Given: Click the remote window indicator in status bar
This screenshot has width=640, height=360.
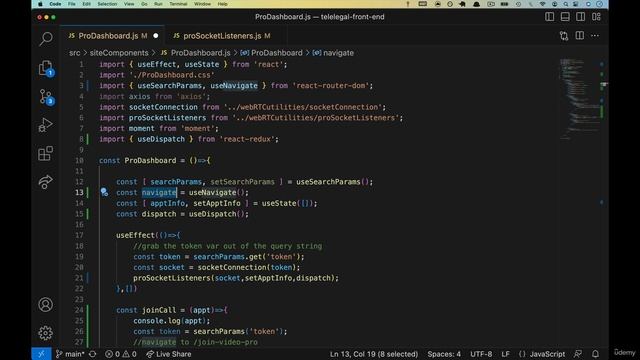Looking at the screenshot, I should 41,354.
